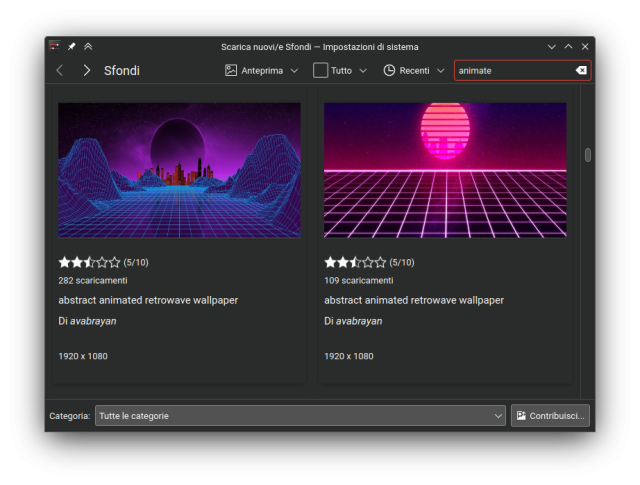Image resolution: width=640 pixels, height=485 pixels.
Task: Click the application menu icon in title bar
Action: tap(54, 46)
